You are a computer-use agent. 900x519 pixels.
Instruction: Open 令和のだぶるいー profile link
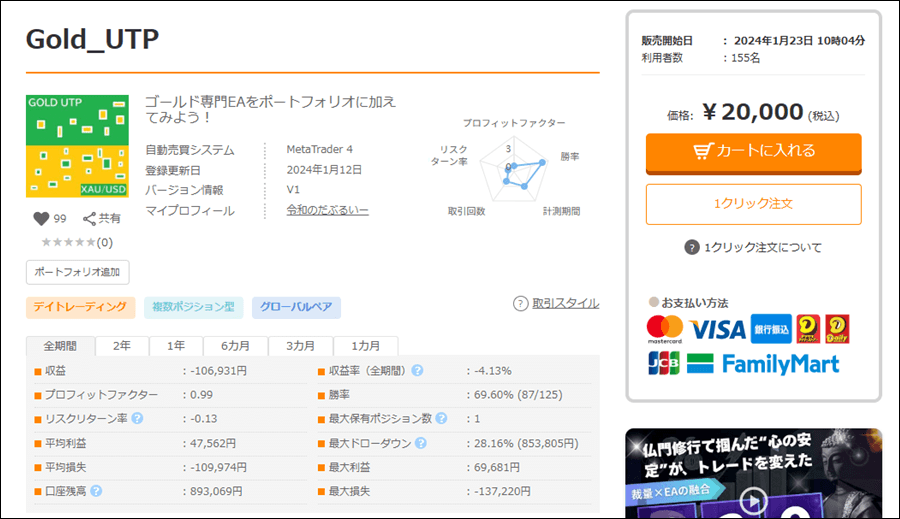pyautogui.click(x=328, y=210)
